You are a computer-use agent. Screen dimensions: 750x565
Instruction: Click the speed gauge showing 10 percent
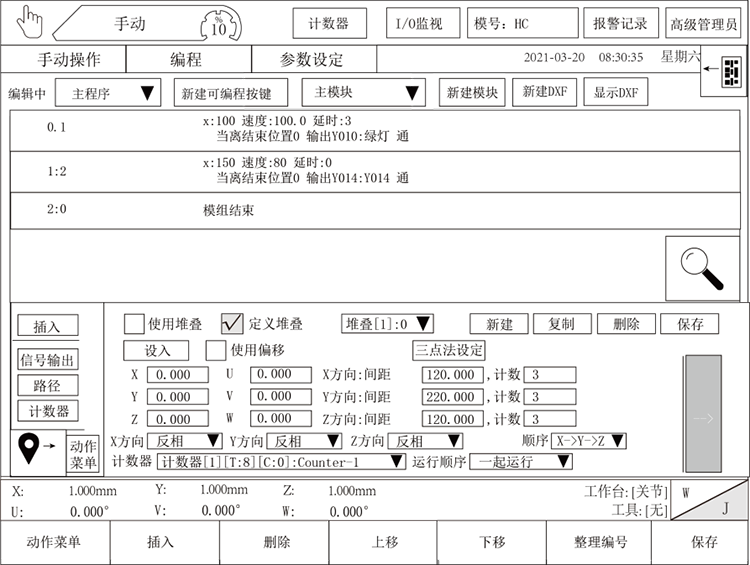tap(219, 23)
